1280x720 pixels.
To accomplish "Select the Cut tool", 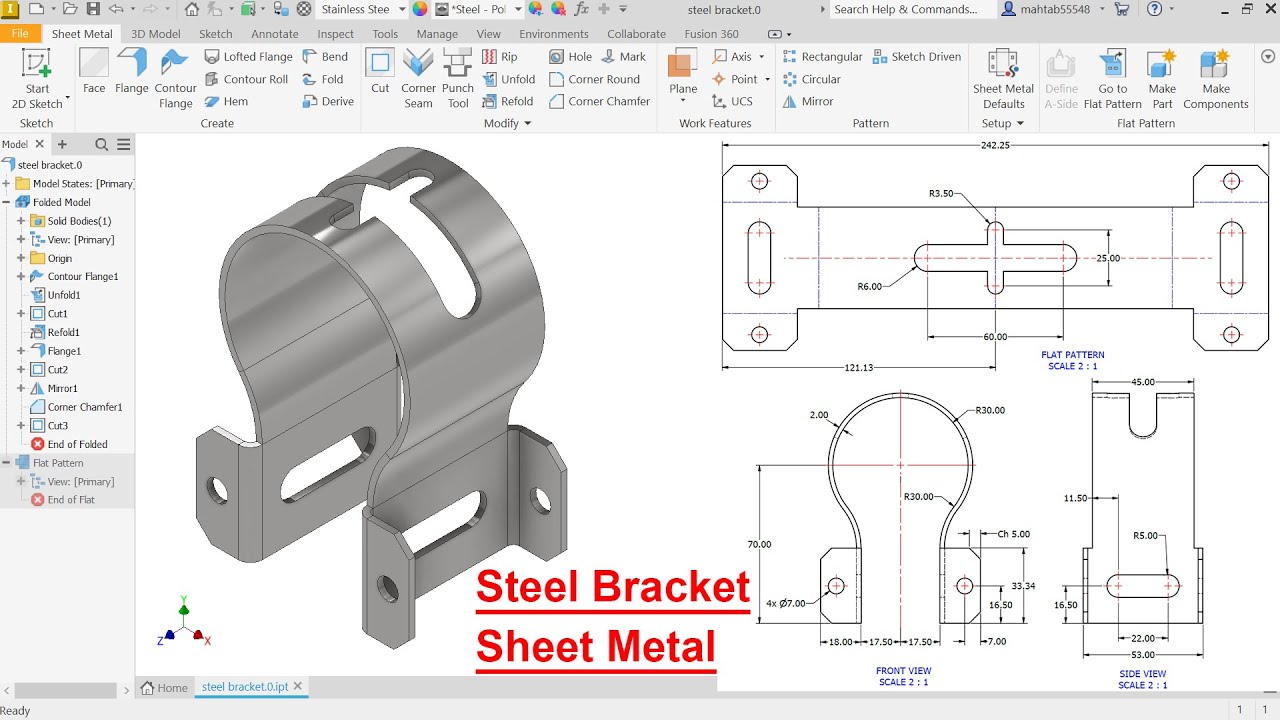I will (380, 72).
